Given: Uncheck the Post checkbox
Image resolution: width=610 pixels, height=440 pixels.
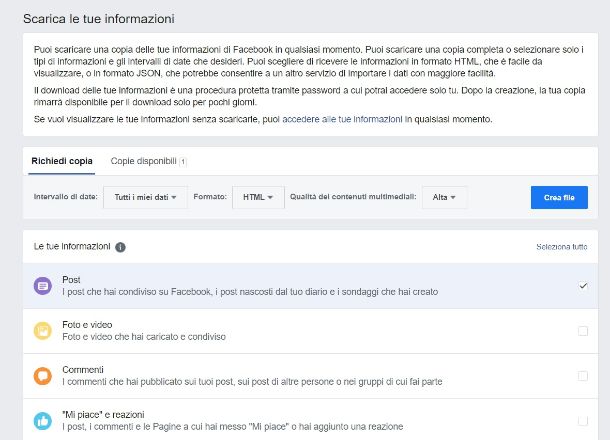Looking at the screenshot, I should pos(583,286).
